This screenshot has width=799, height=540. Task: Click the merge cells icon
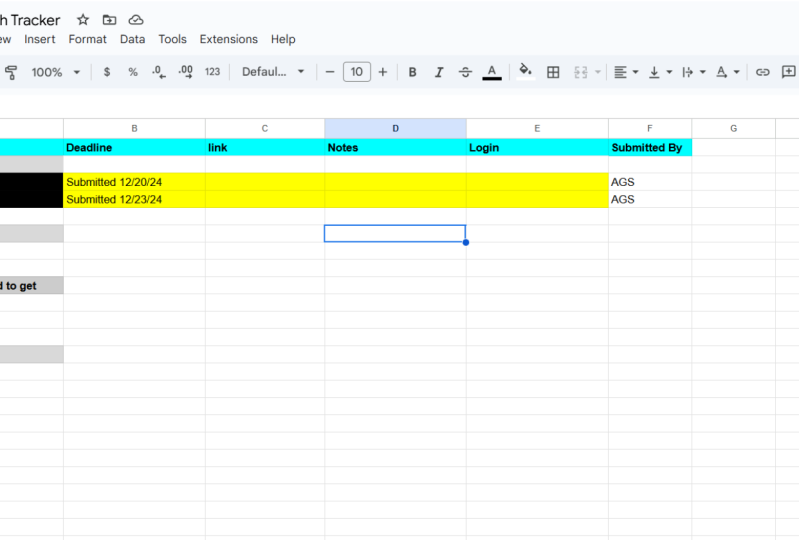(x=580, y=72)
